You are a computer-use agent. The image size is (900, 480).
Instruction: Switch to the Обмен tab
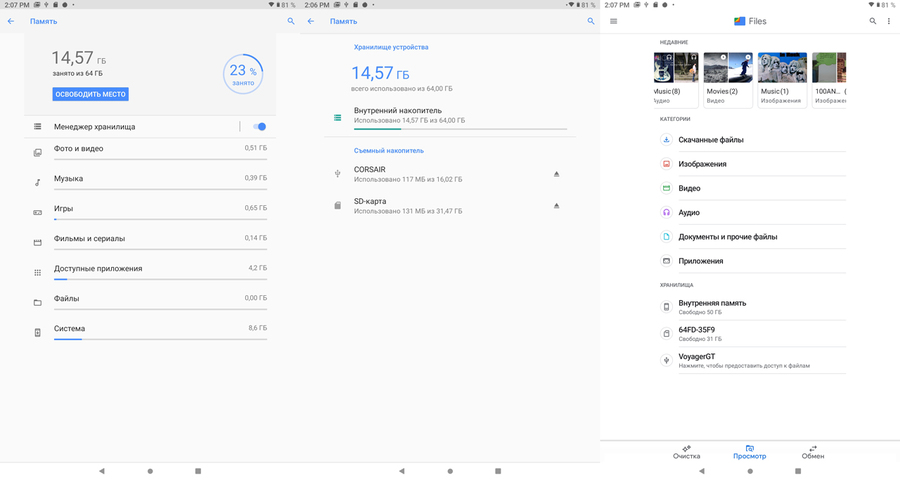point(813,452)
